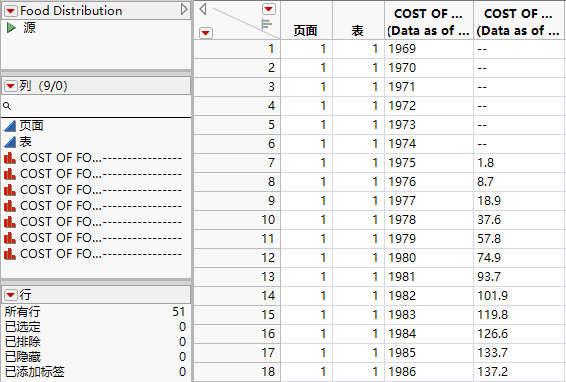The width and height of the screenshot is (566, 382).
Task: Select row number 18 in the table
Action: point(237,372)
